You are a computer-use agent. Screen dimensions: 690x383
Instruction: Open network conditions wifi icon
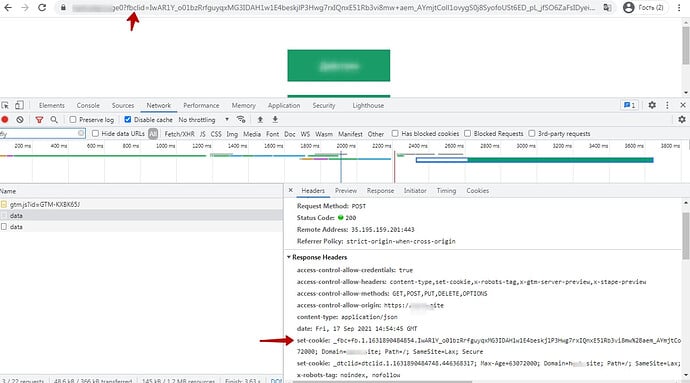pos(241,119)
